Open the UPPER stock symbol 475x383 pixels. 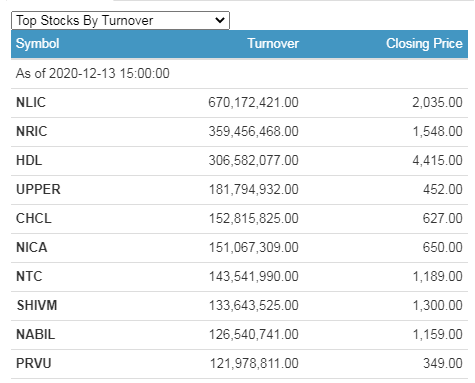pyautogui.click(x=38, y=189)
